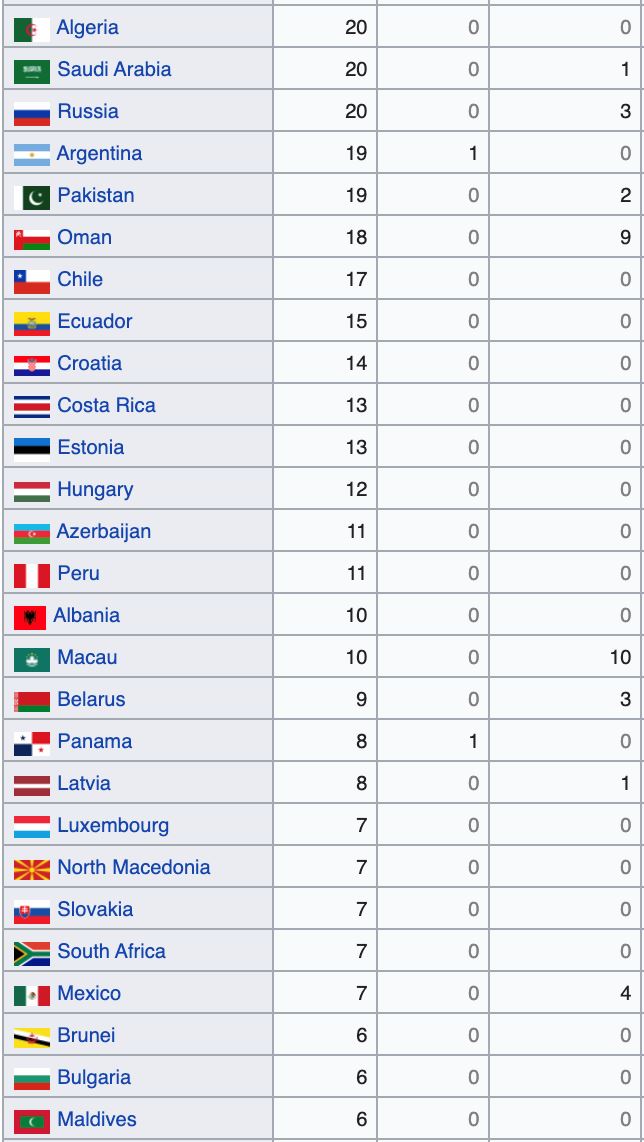Open the Azerbaijan link

104,532
